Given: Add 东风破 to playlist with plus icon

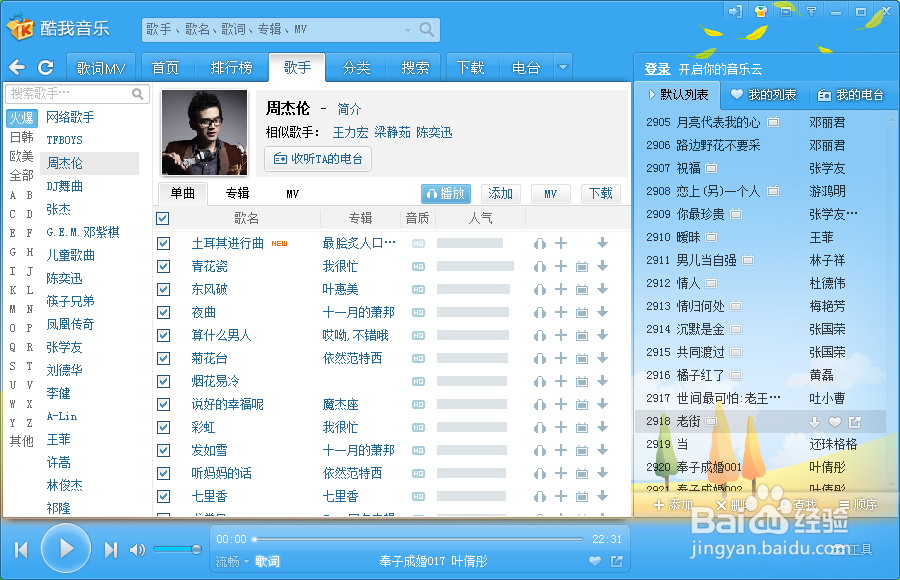Looking at the screenshot, I should 561,289.
